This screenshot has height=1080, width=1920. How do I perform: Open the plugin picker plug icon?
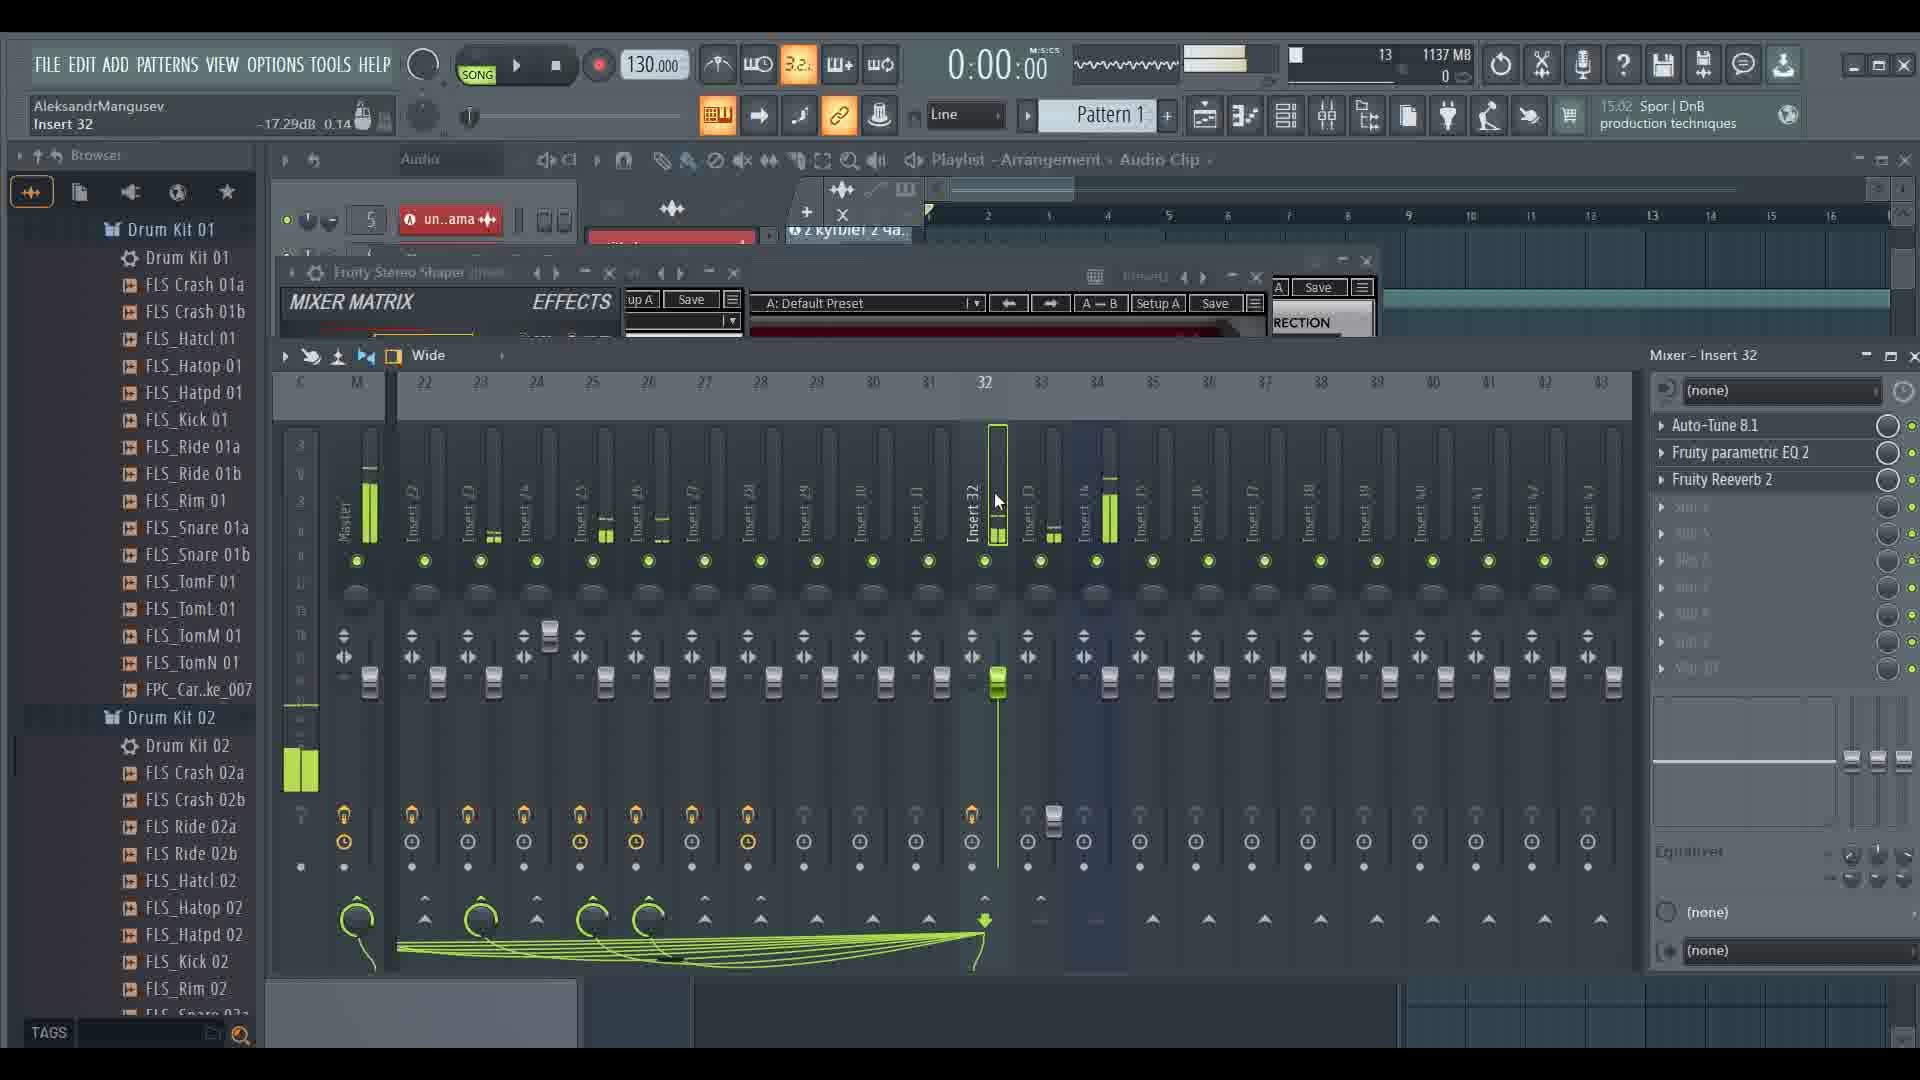click(x=1447, y=116)
